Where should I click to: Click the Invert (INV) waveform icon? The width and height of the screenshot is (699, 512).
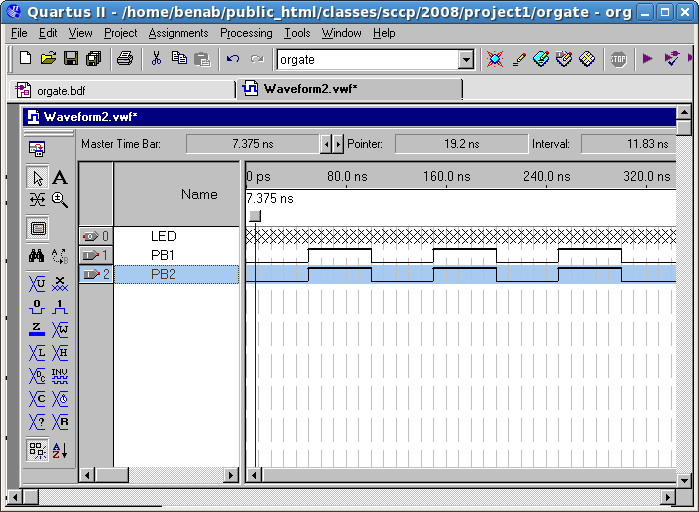coord(60,377)
